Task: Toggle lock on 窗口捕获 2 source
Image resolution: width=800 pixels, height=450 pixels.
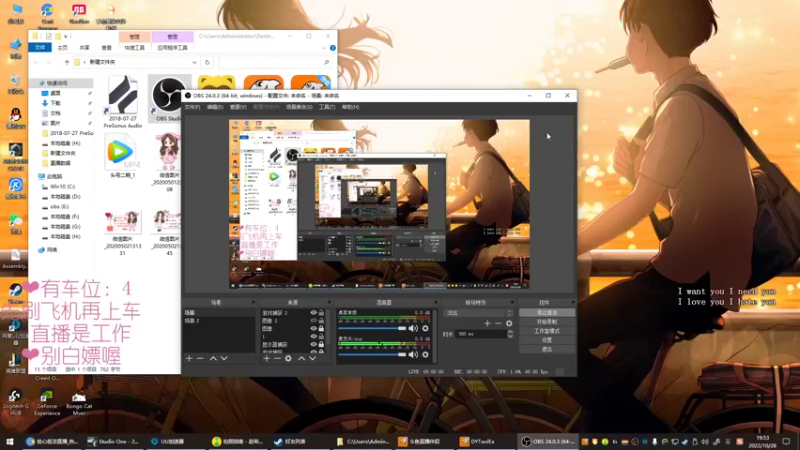Action: pos(321,313)
